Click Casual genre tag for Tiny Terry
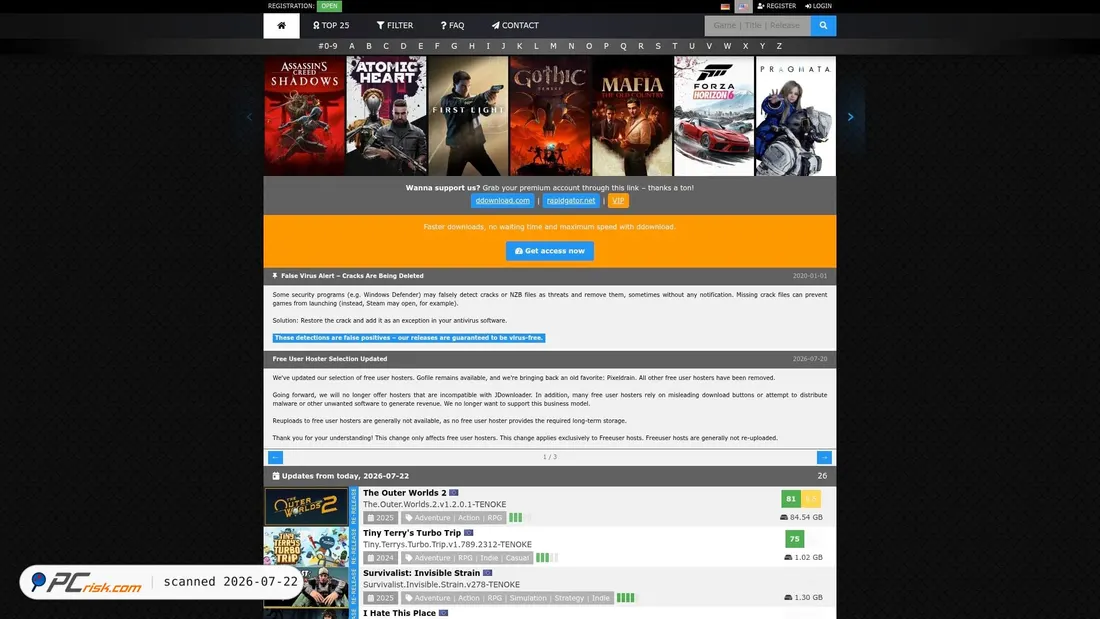Viewport: 1100px width, 619px height. pyautogui.click(x=517, y=558)
